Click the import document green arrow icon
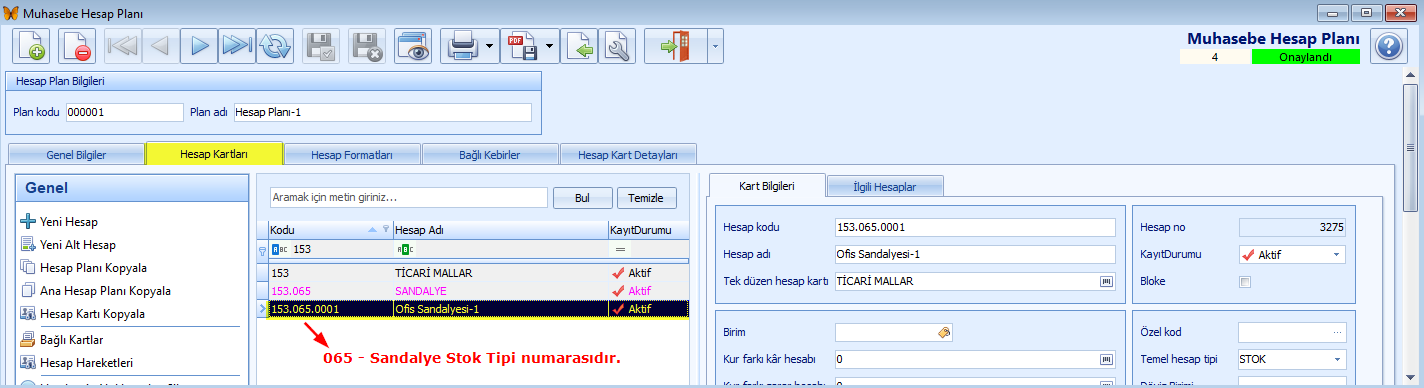This screenshot has width=1424, height=388. click(580, 46)
